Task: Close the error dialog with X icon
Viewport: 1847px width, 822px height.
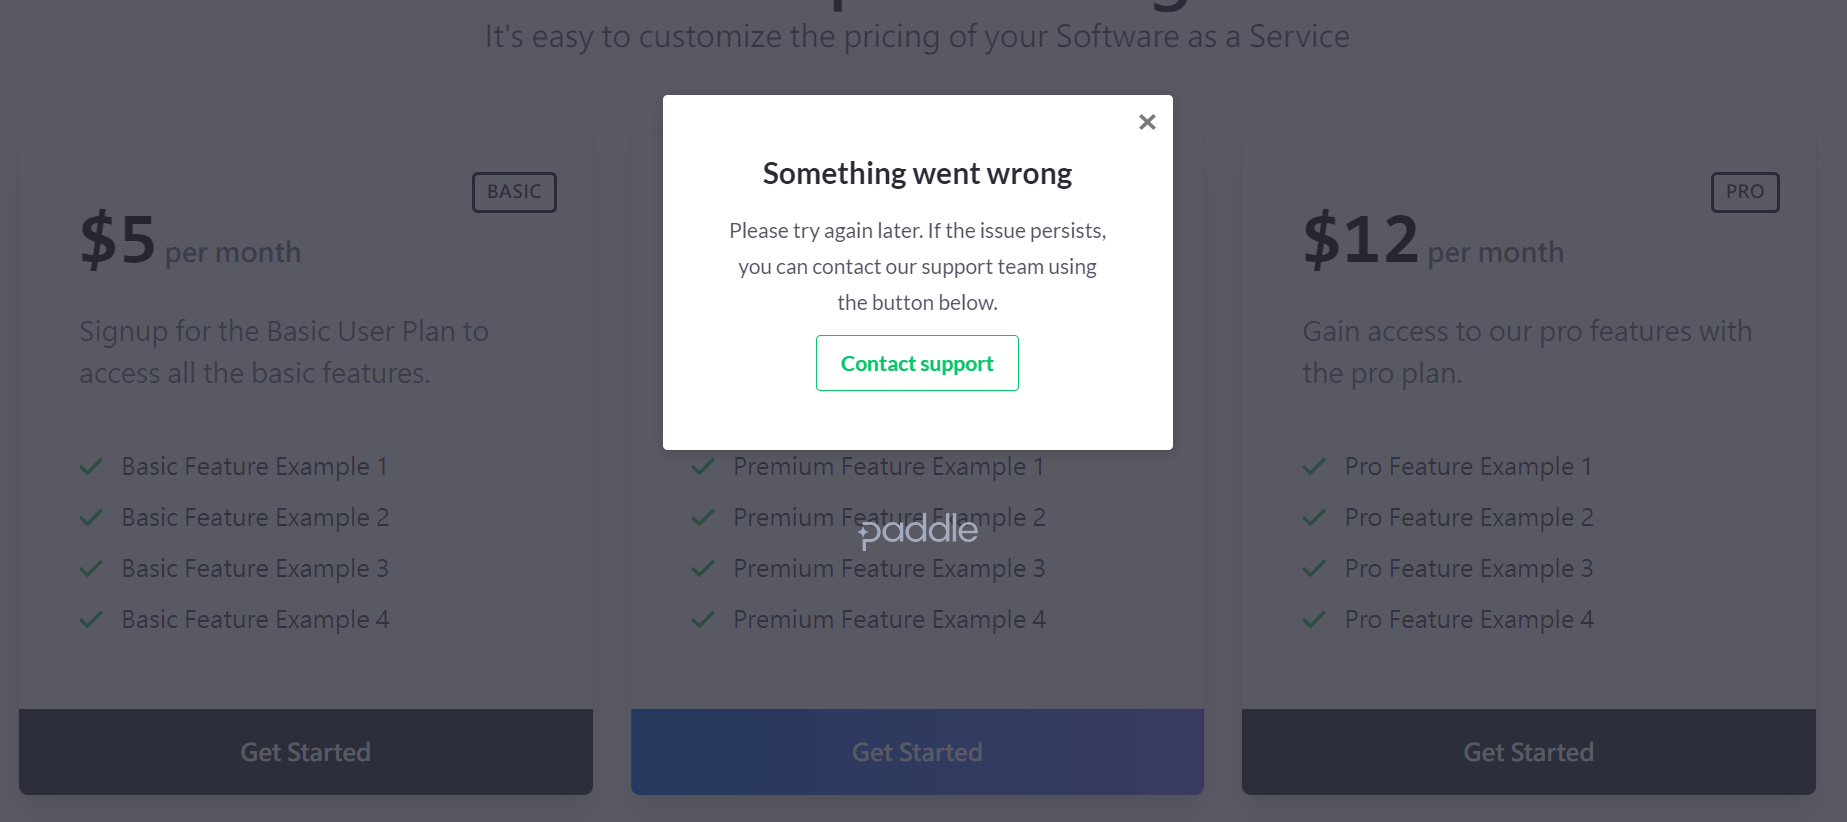Action: (x=1147, y=122)
